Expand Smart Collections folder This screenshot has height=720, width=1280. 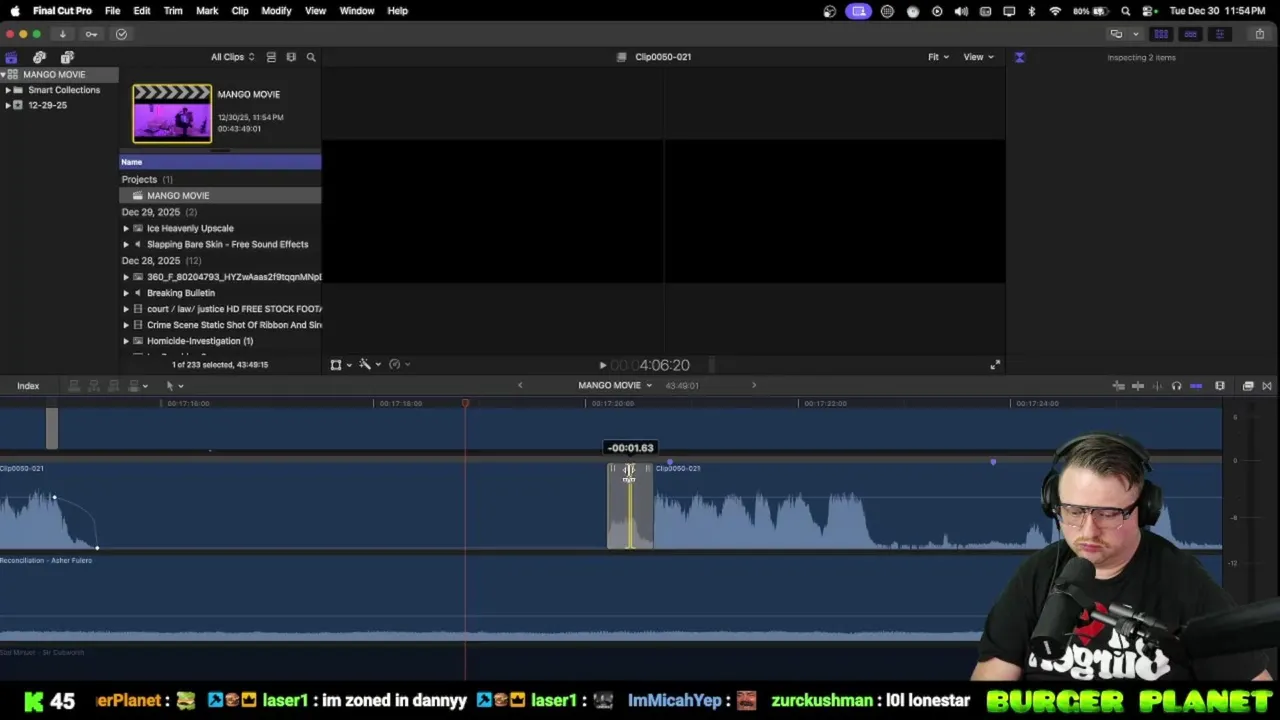pyautogui.click(x=8, y=90)
